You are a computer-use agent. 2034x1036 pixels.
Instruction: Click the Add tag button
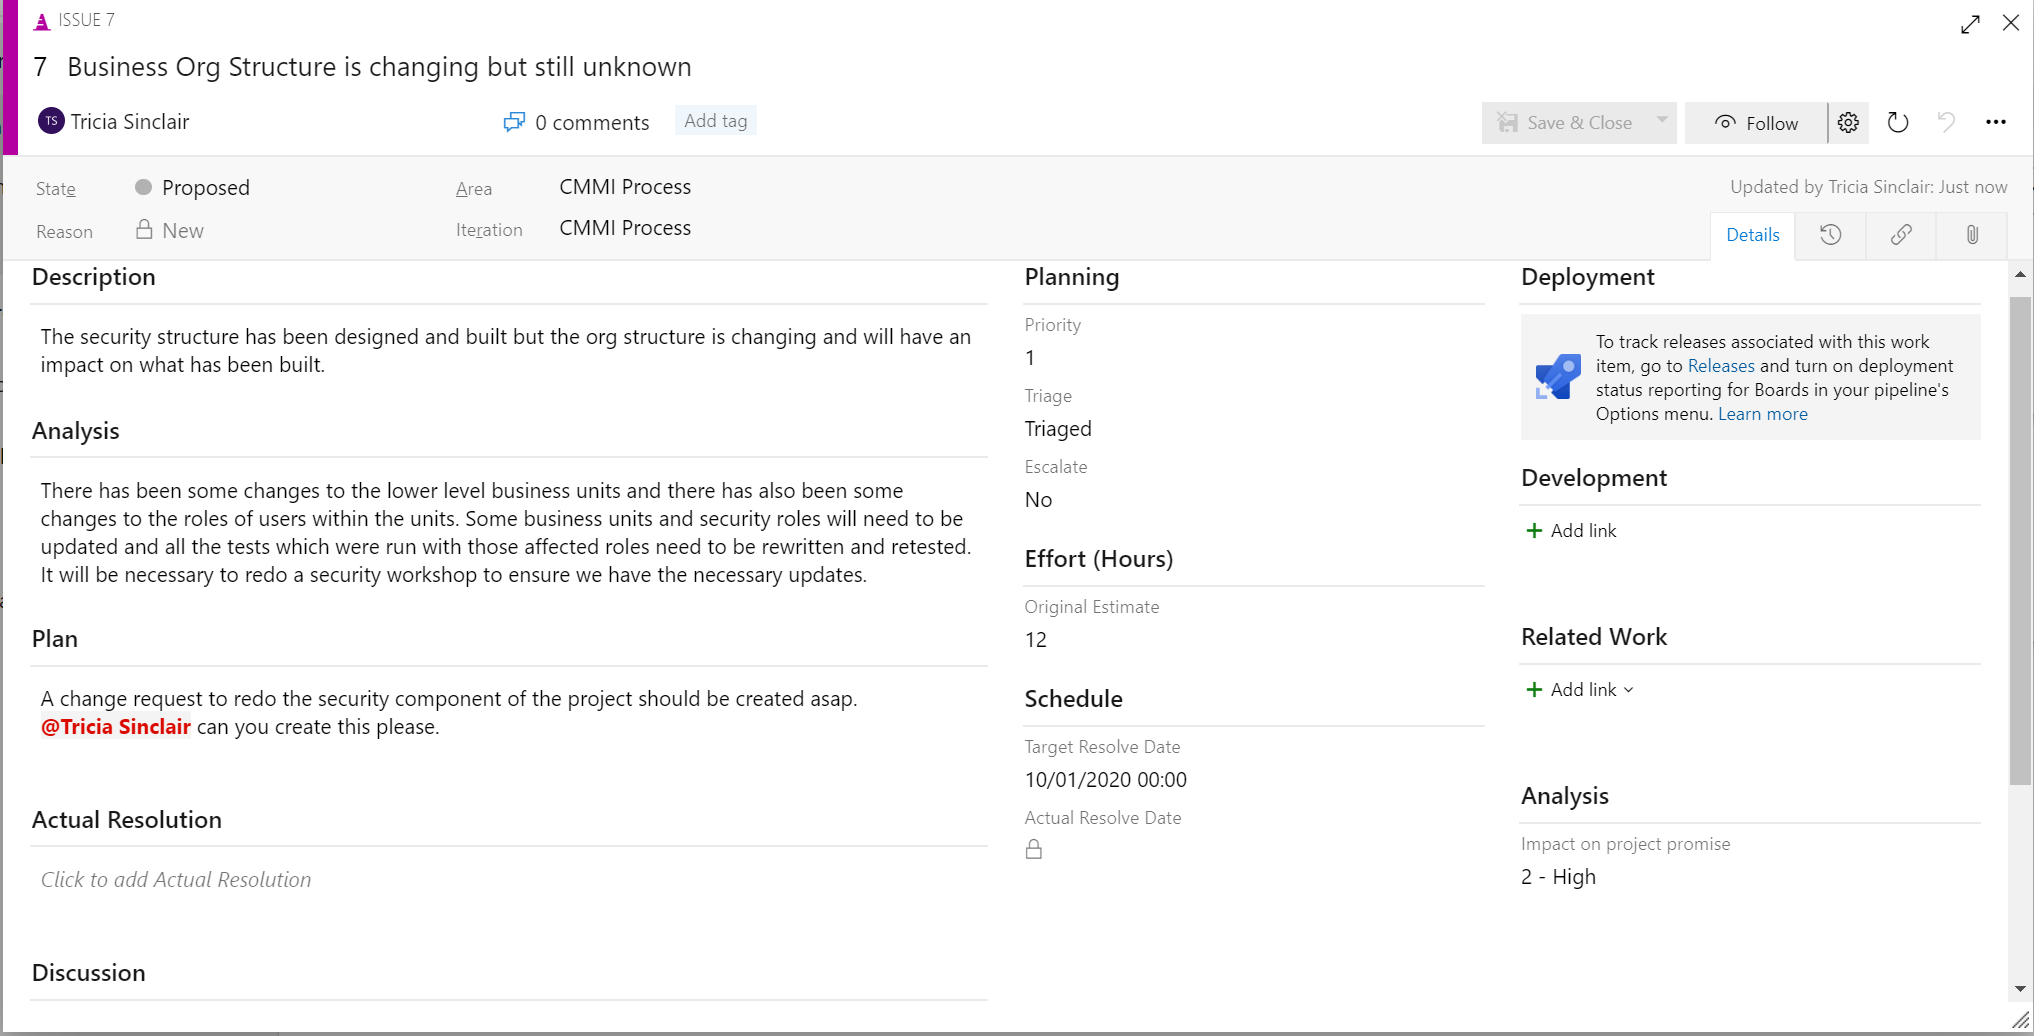[715, 120]
